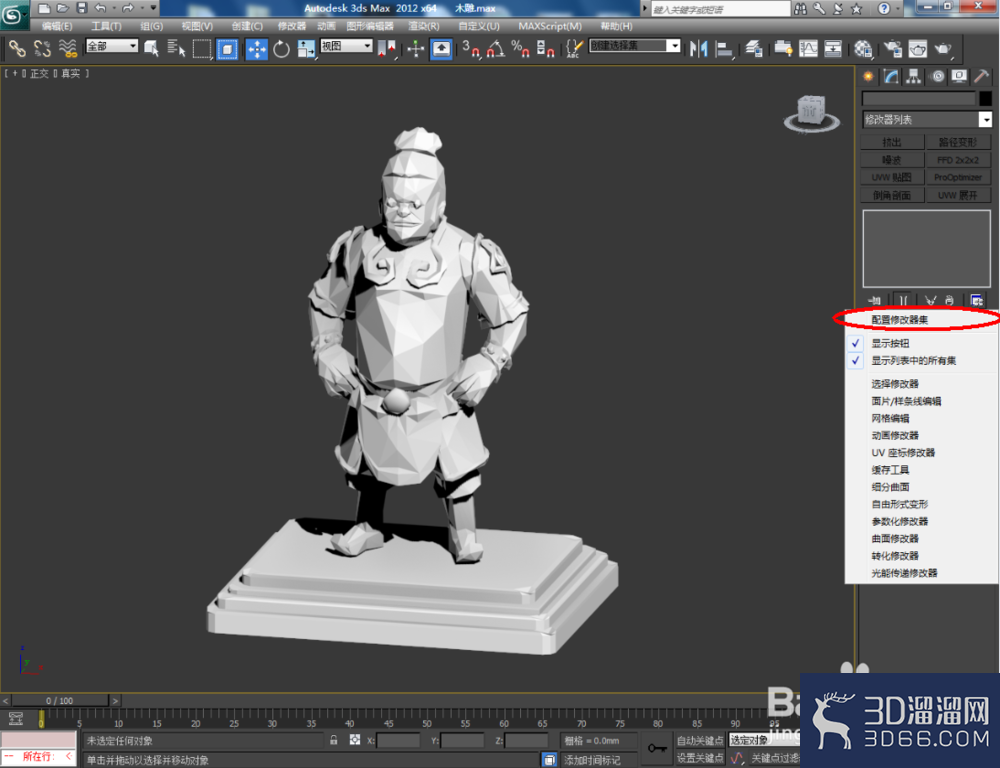Activate the Select and Rotate tool
The height and width of the screenshot is (768, 1000).
[281, 48]
